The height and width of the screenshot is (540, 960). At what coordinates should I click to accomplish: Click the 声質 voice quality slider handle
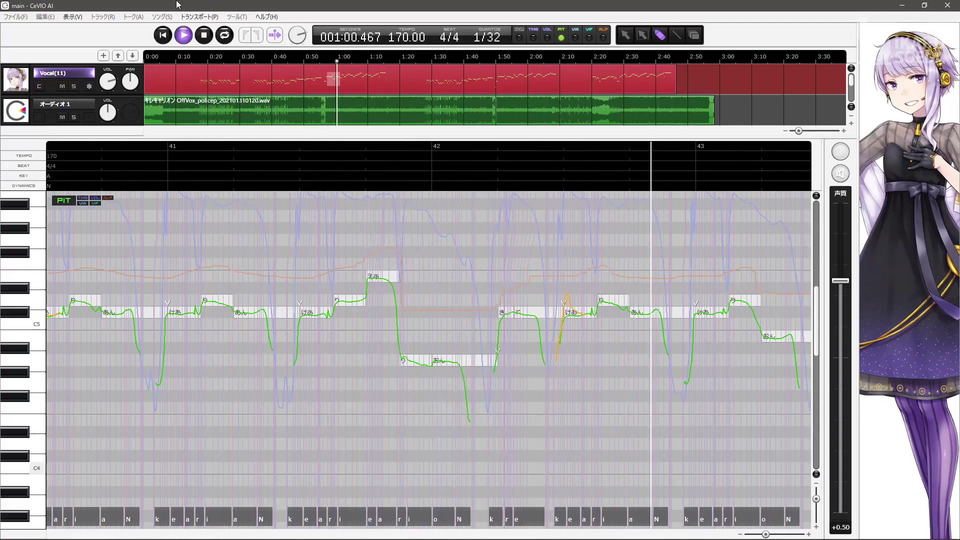[x=840, y=280]
